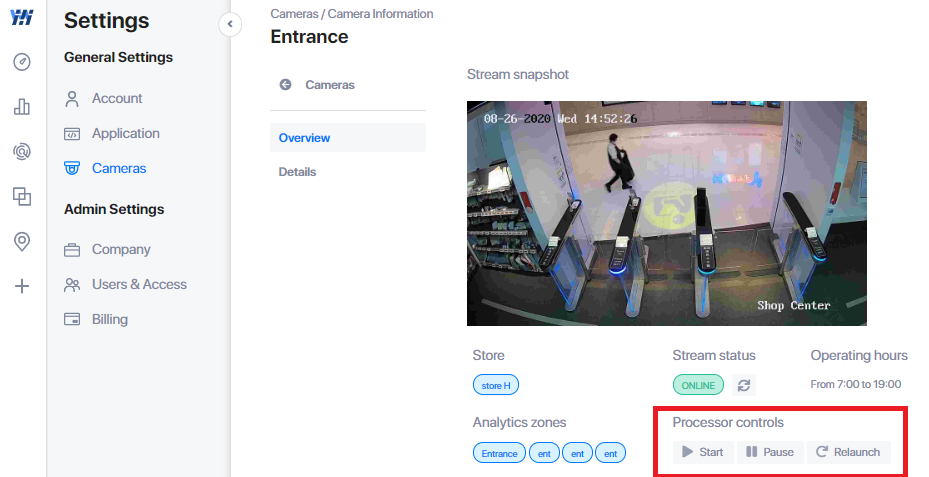Click the app logo in the left rail

[22, 17]
